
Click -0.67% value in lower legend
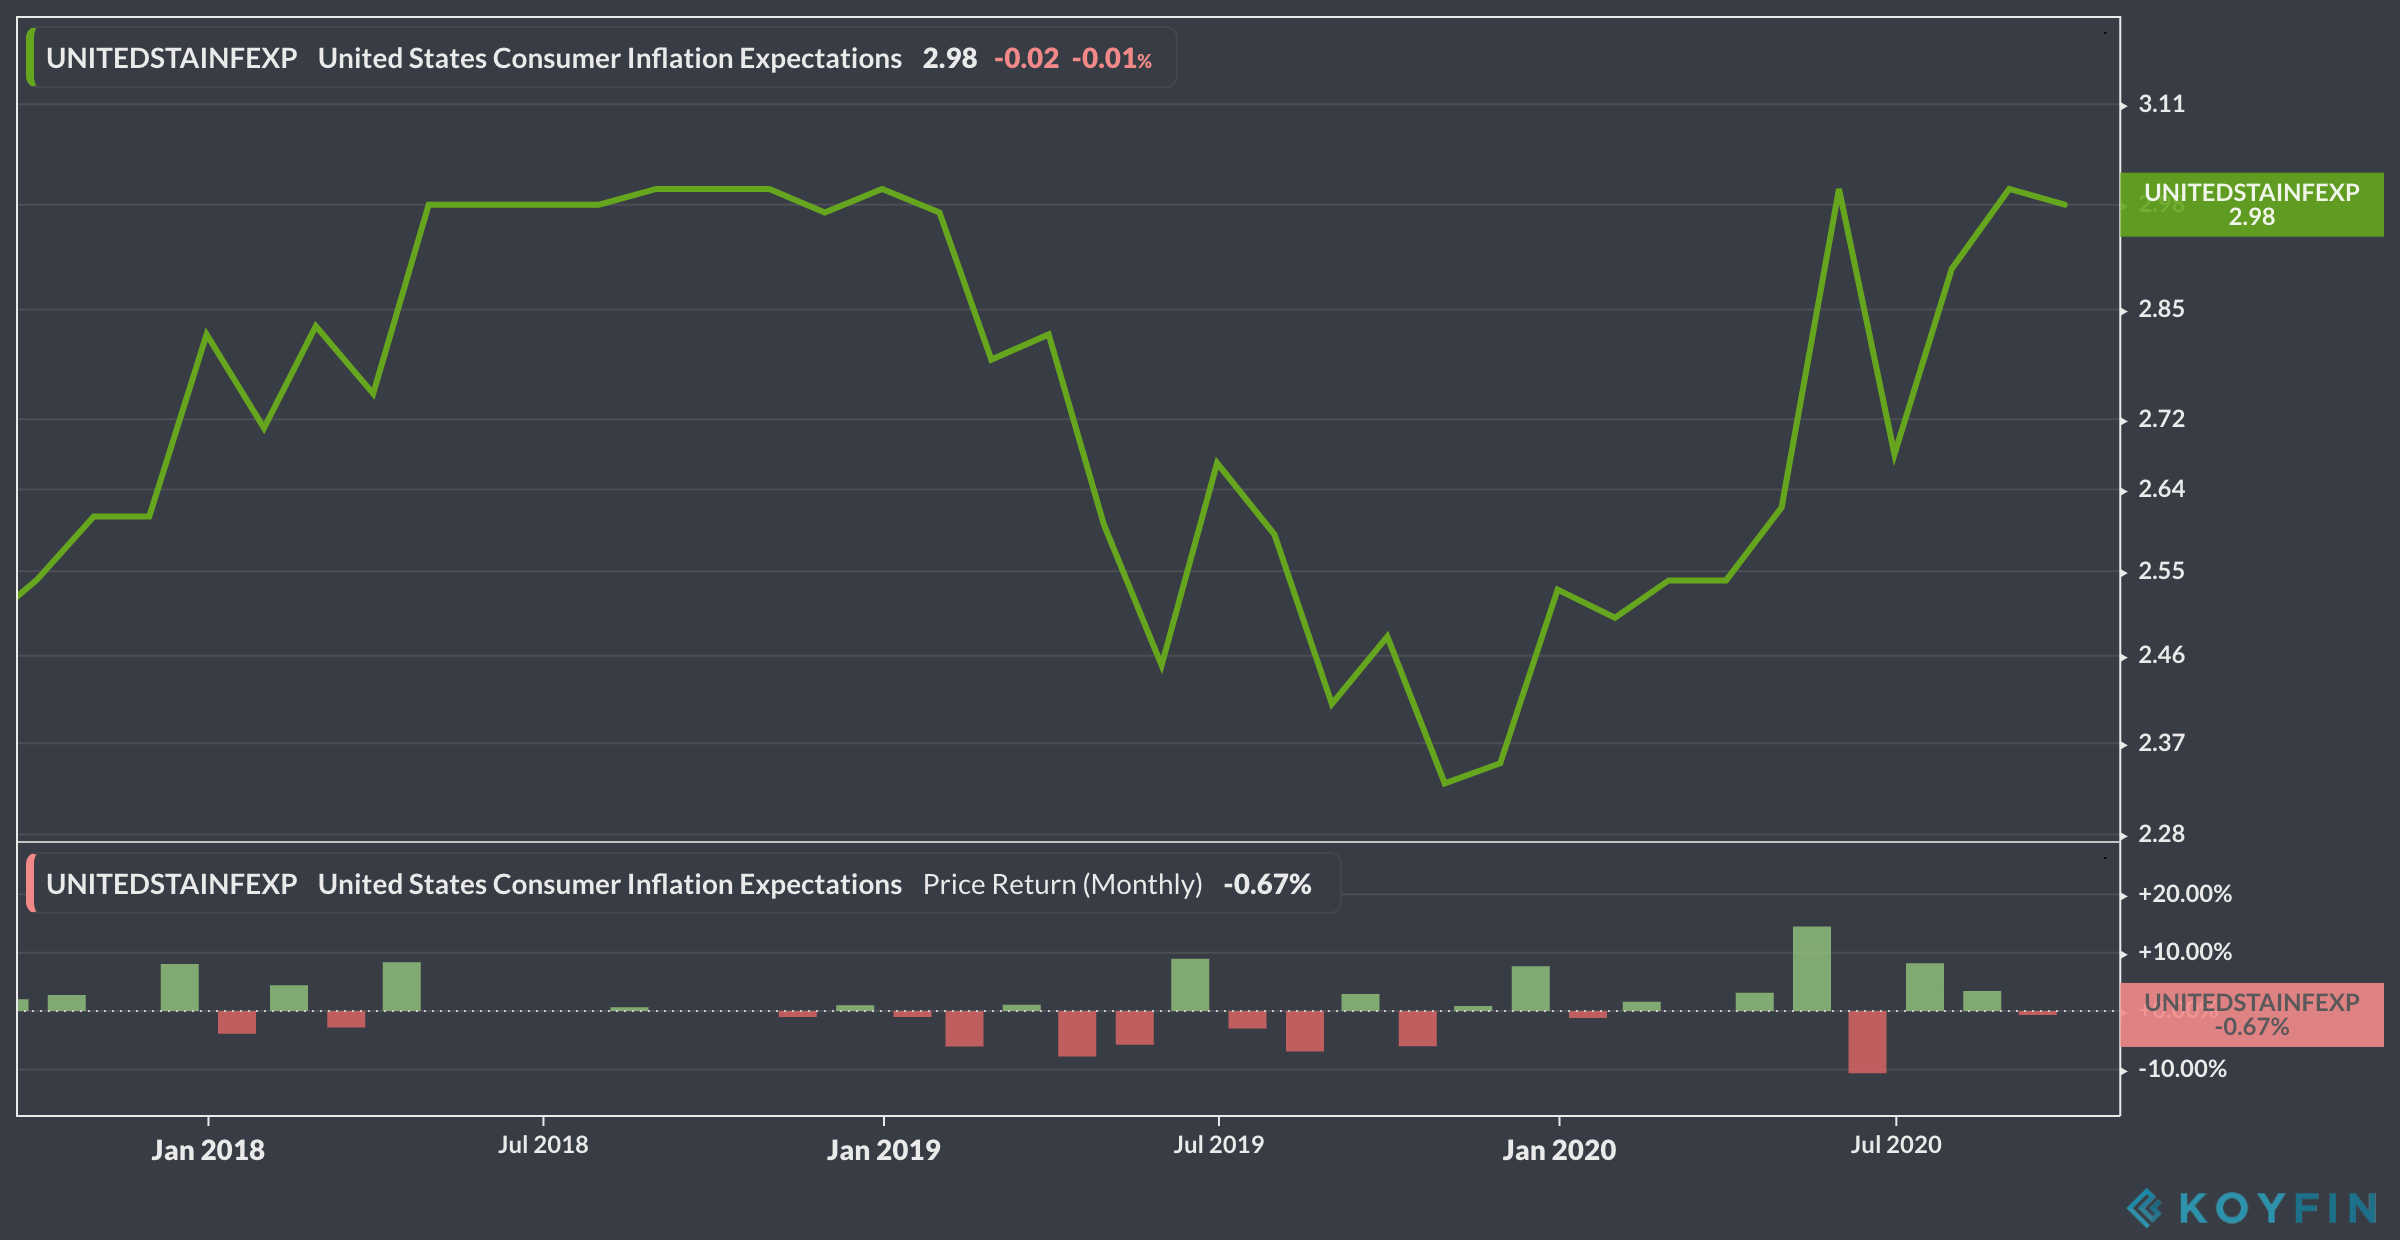1267,884
